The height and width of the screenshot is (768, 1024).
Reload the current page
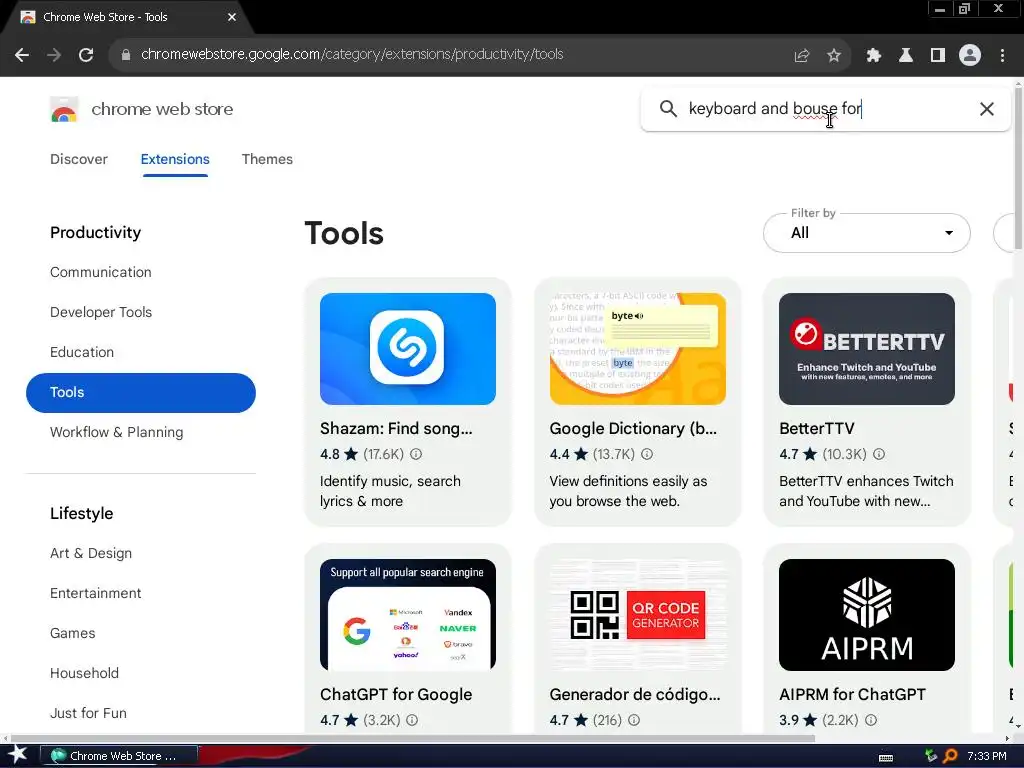pyautogui.click(x=86, y=55)
